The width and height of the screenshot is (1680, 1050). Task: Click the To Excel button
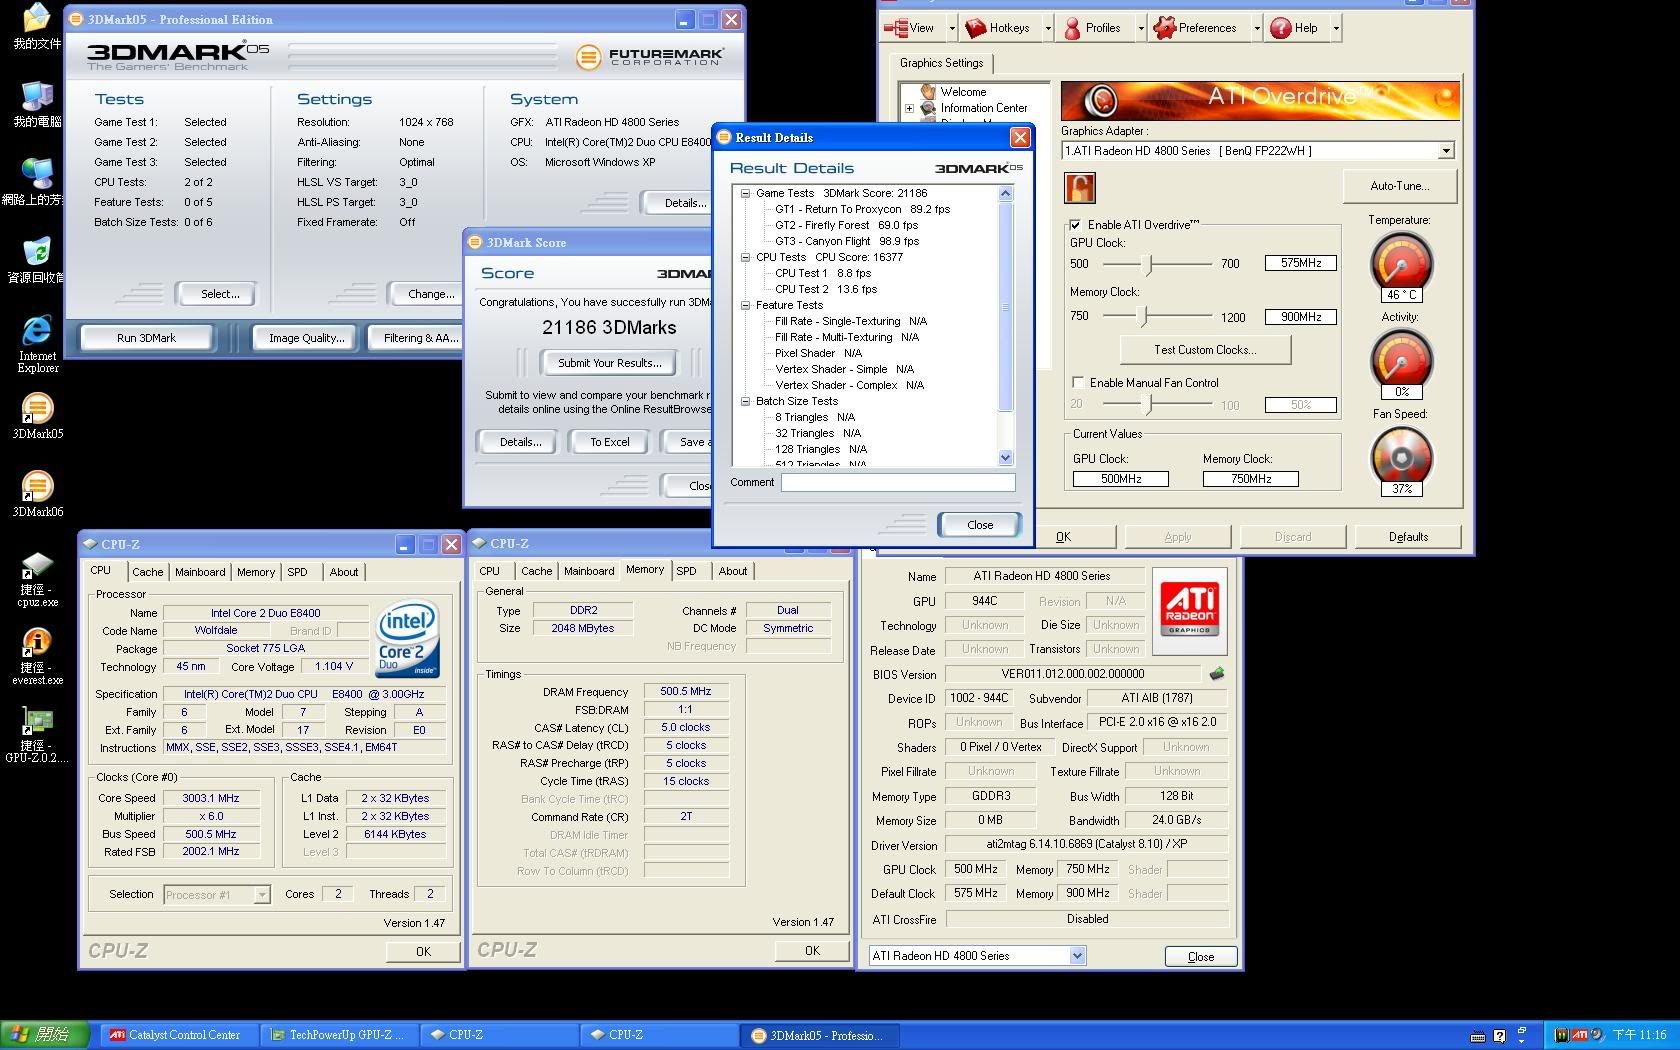pyautogui.click(x=609, y=442)
